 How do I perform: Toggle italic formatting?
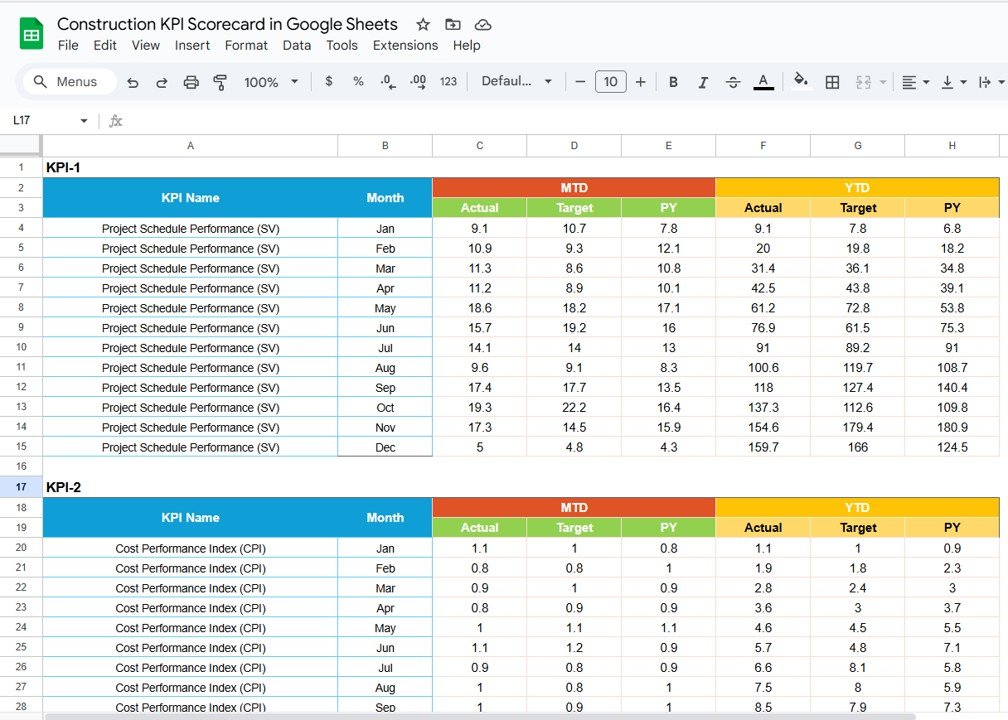click(703, 82)
